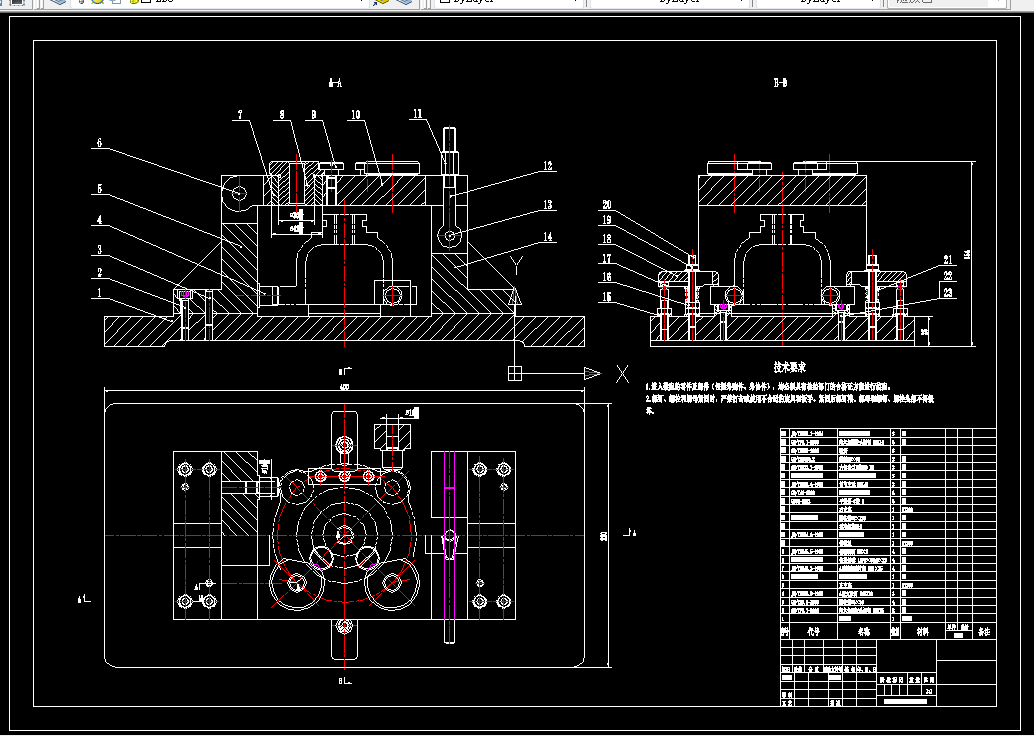Click the B-B section view title
Screen dimensions: 1034x736
pos(780,83)
